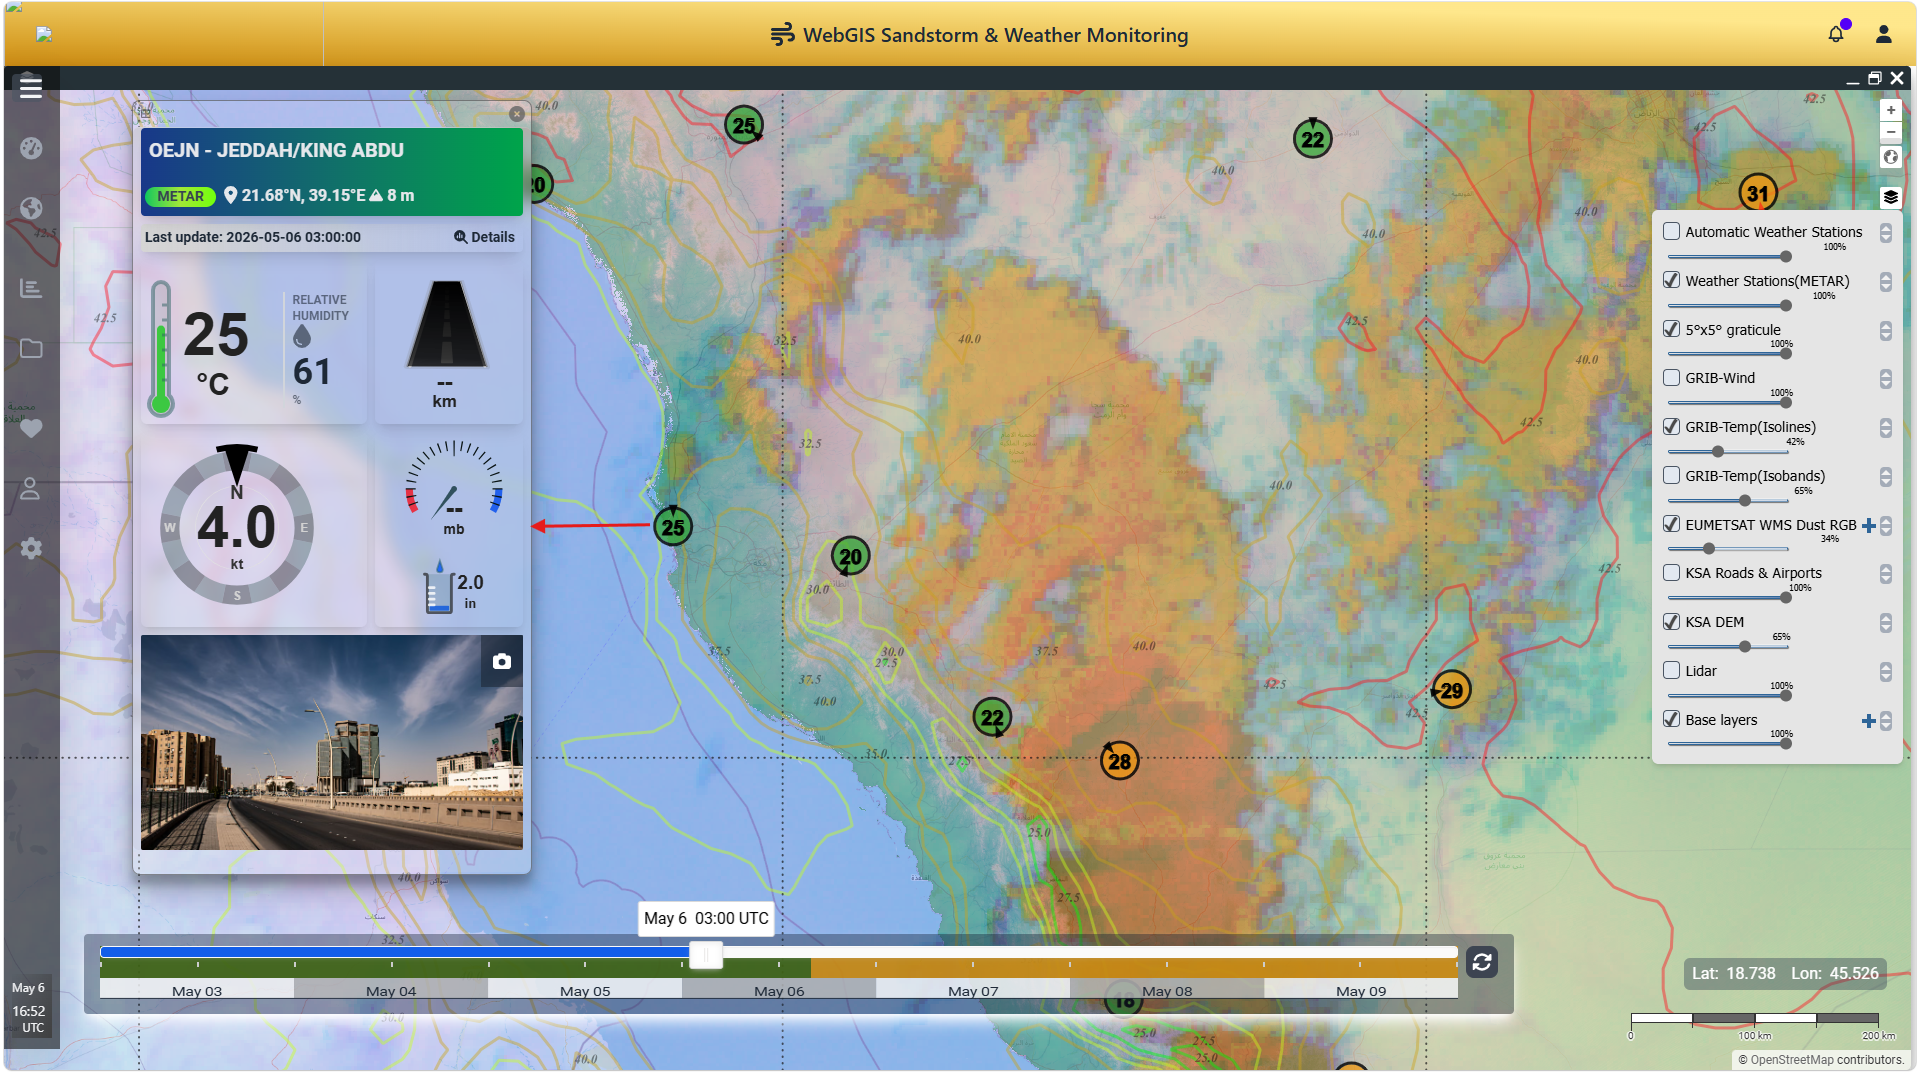Image resolution: width=1918 pixels, height=1073 pixels.
Task: Click the green station marker 22 at top
Action: [x=1312, y=139]
